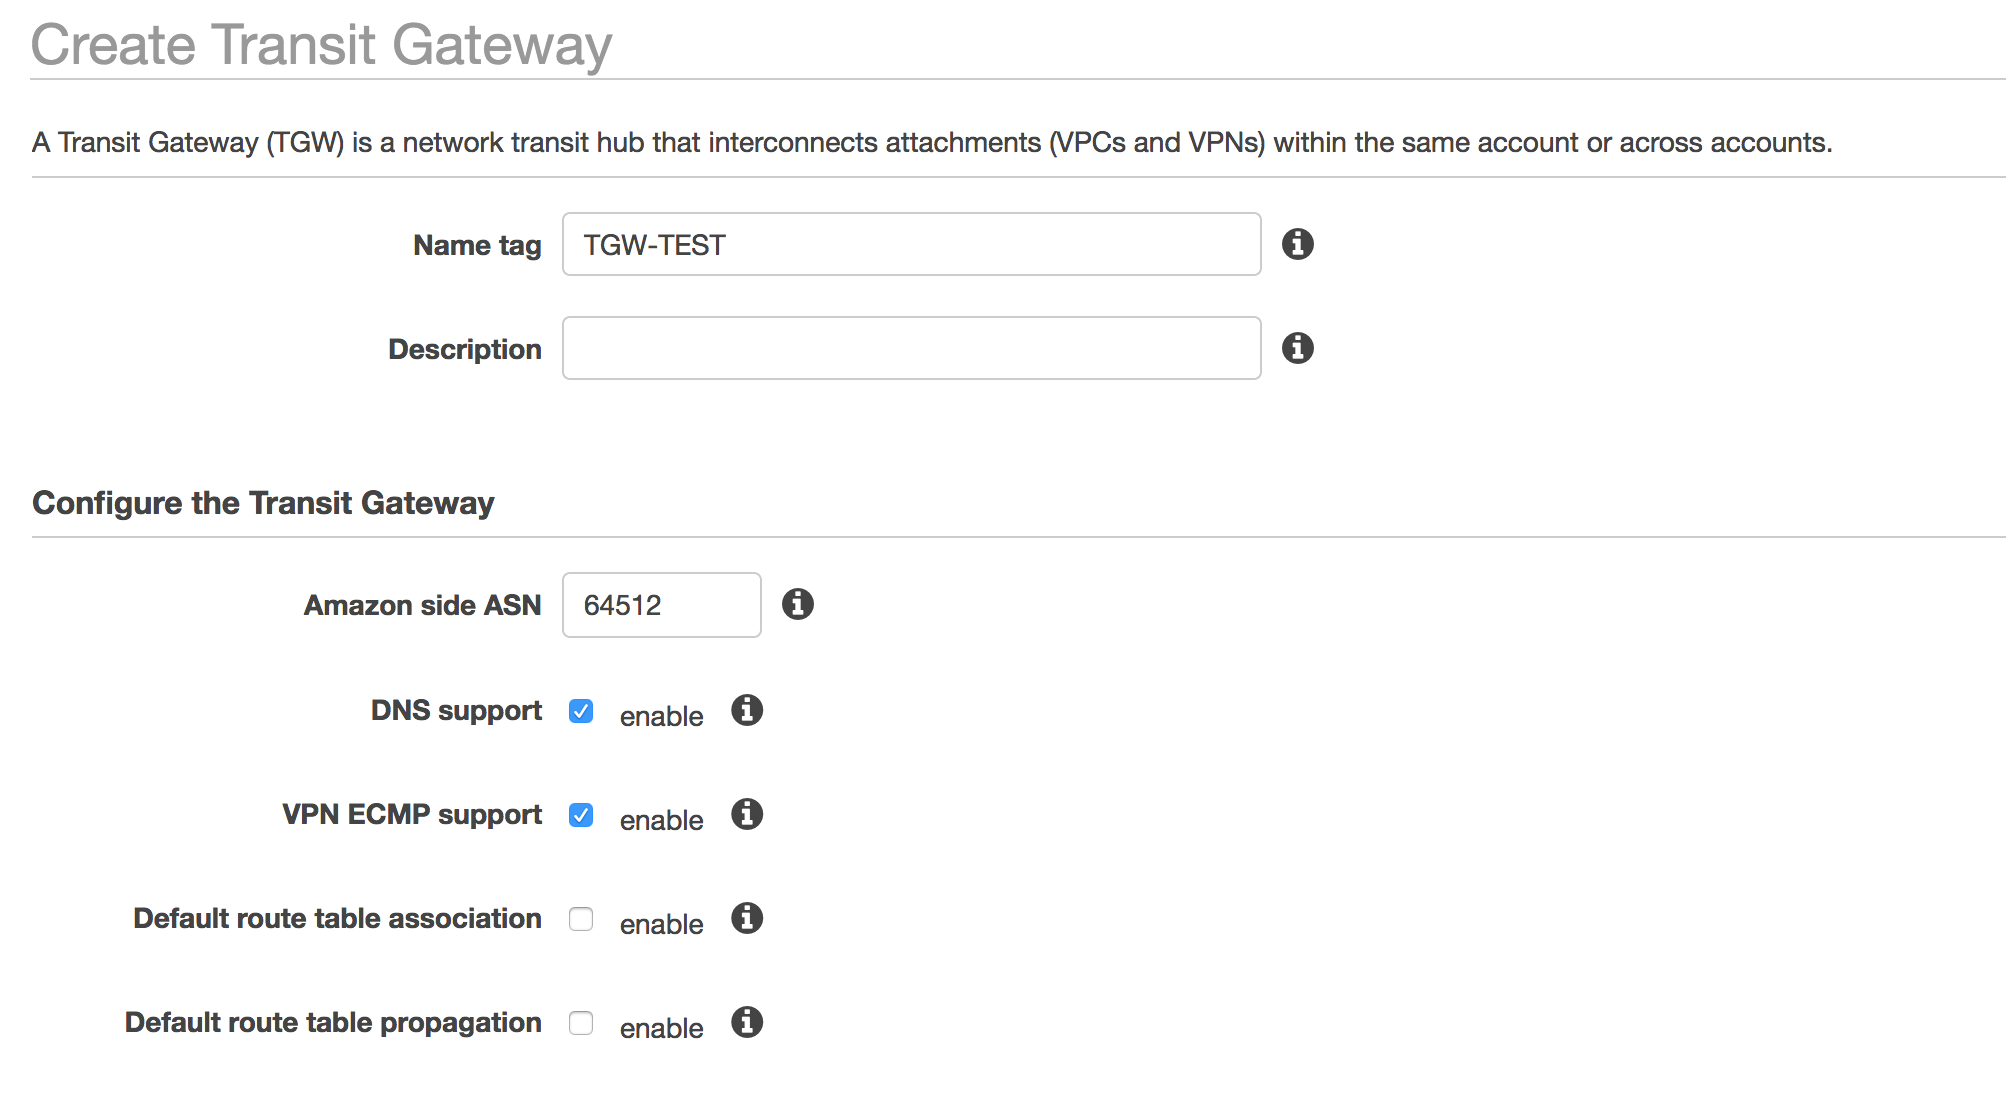Focus the Name tag field containing TGW-TEST
The height and width of the screenshot is (1100, 2006).
pos(911,244)
